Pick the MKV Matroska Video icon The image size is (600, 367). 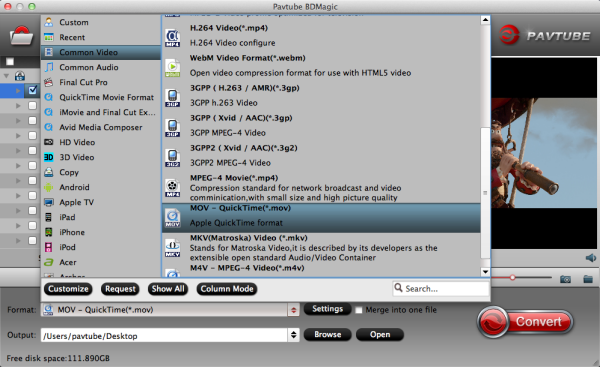[x=173, y=248]
